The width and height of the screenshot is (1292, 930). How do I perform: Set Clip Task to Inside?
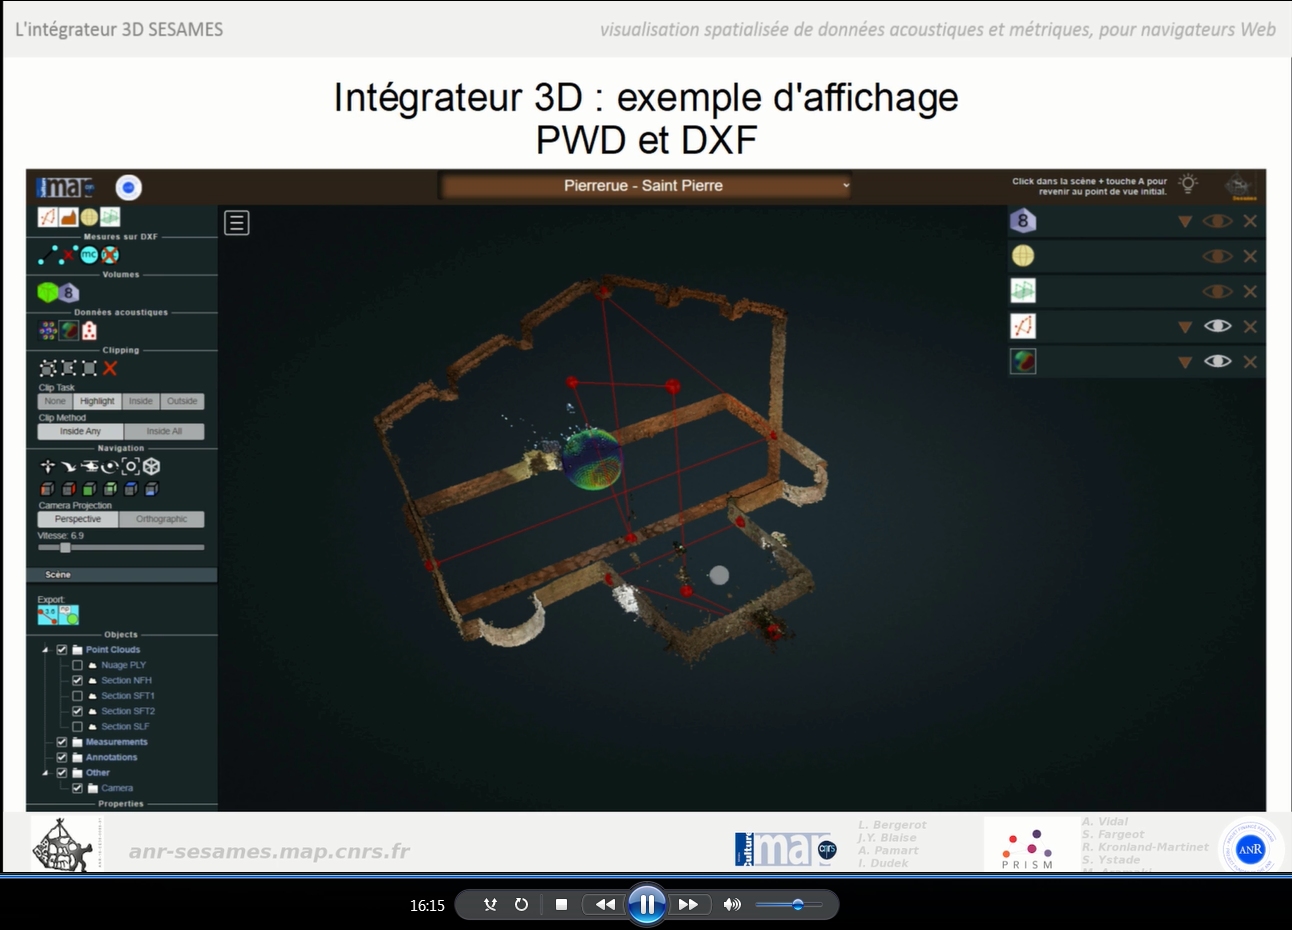point(141,401)
